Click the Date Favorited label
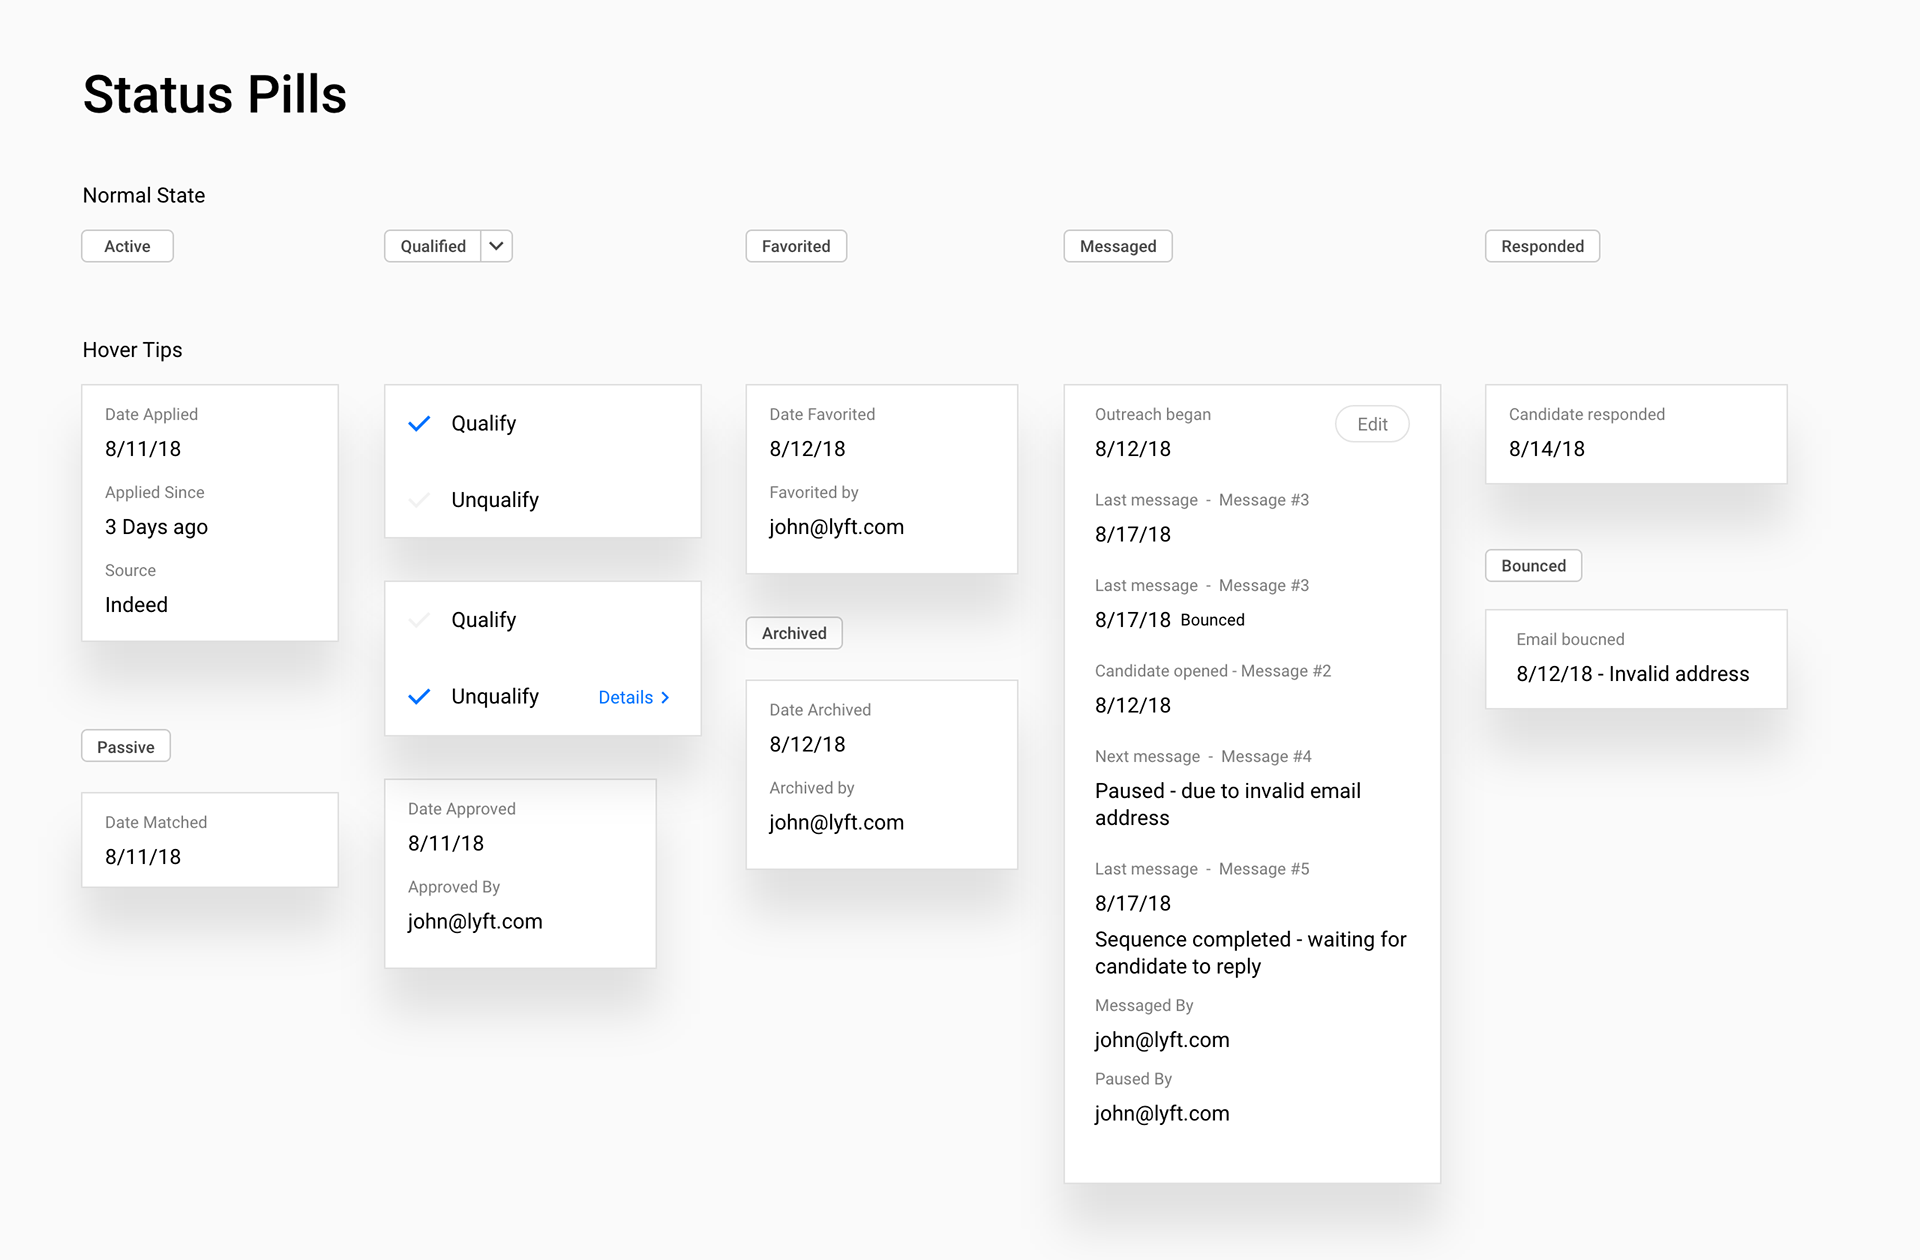1920x1260 pixels. coord(822,414)
